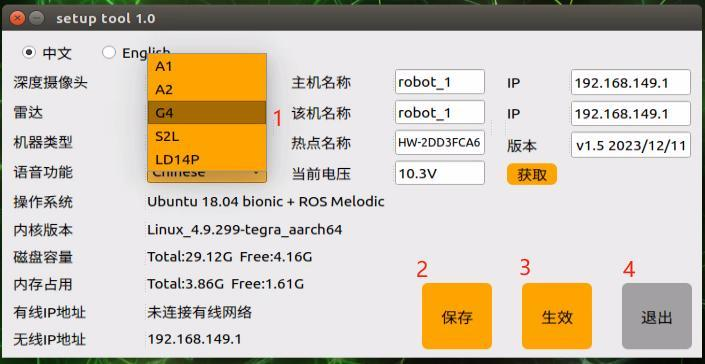
Task: Click the 雷达 label
Action: (x=28, y=112)
